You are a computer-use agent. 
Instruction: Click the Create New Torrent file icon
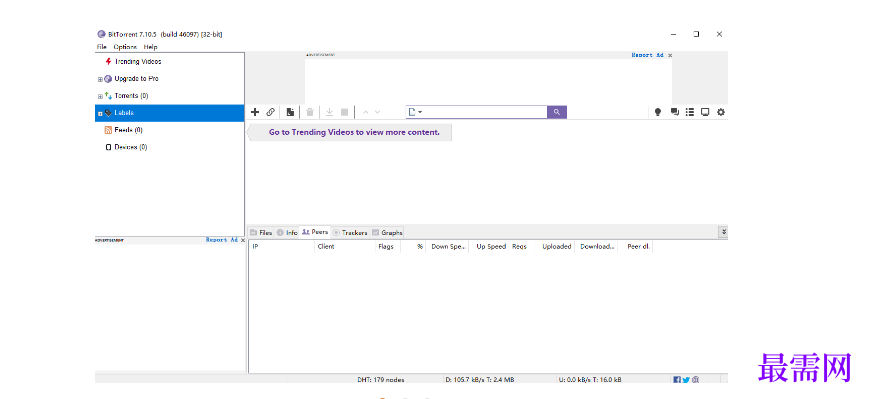[x=290, y=112]
